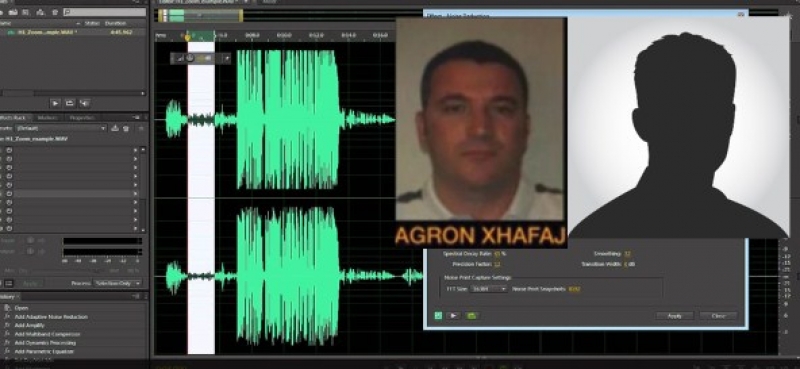Toggle the green power button in Noise Reduction dialog
Viewport: 800px width, 369px height.
click(438, 316)
